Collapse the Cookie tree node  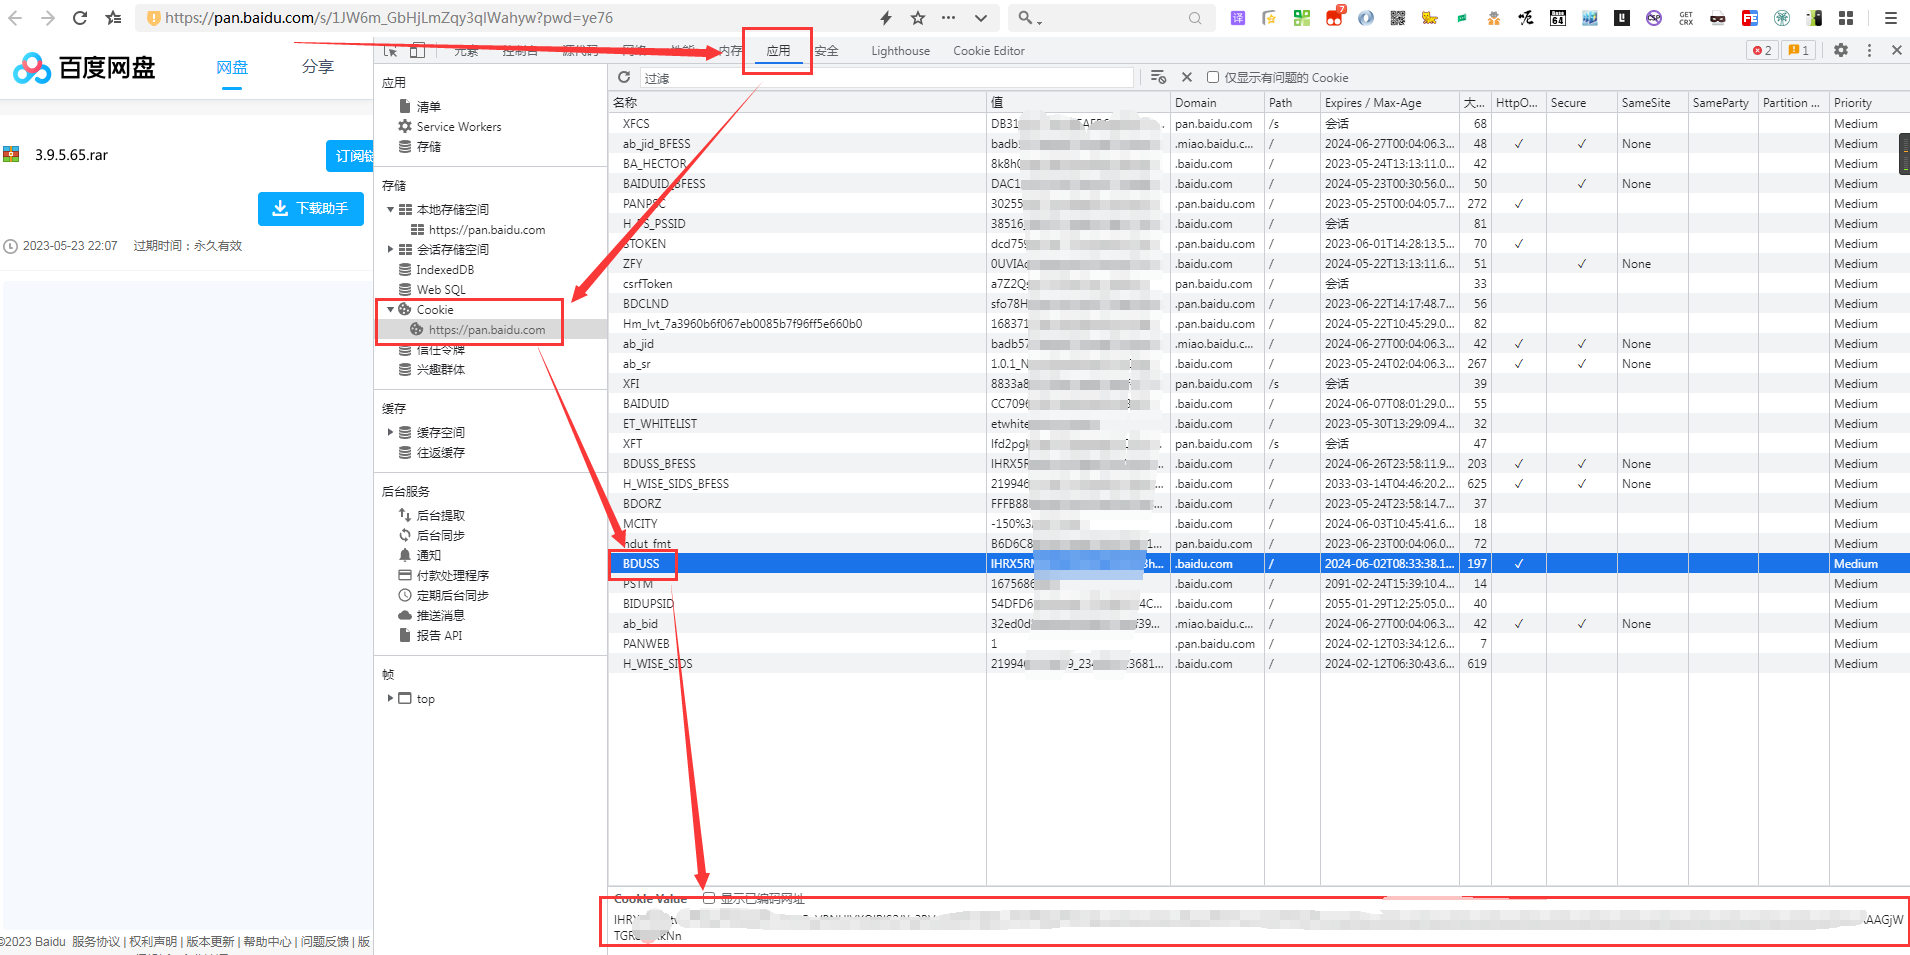coord(390,310)
